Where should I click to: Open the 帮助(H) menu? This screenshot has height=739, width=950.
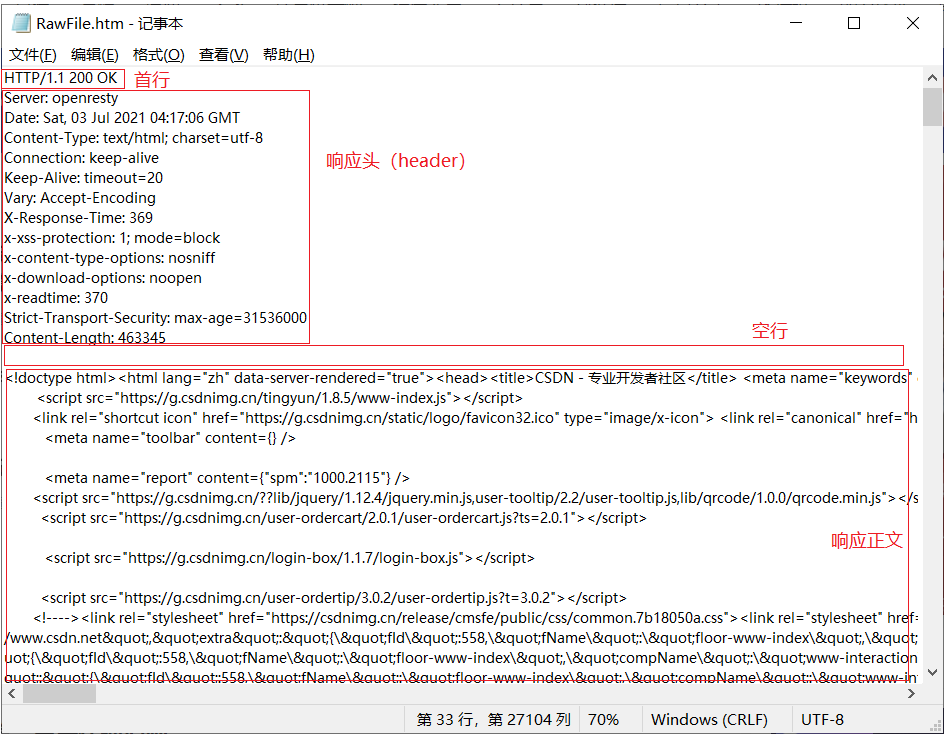pos(288,55)
